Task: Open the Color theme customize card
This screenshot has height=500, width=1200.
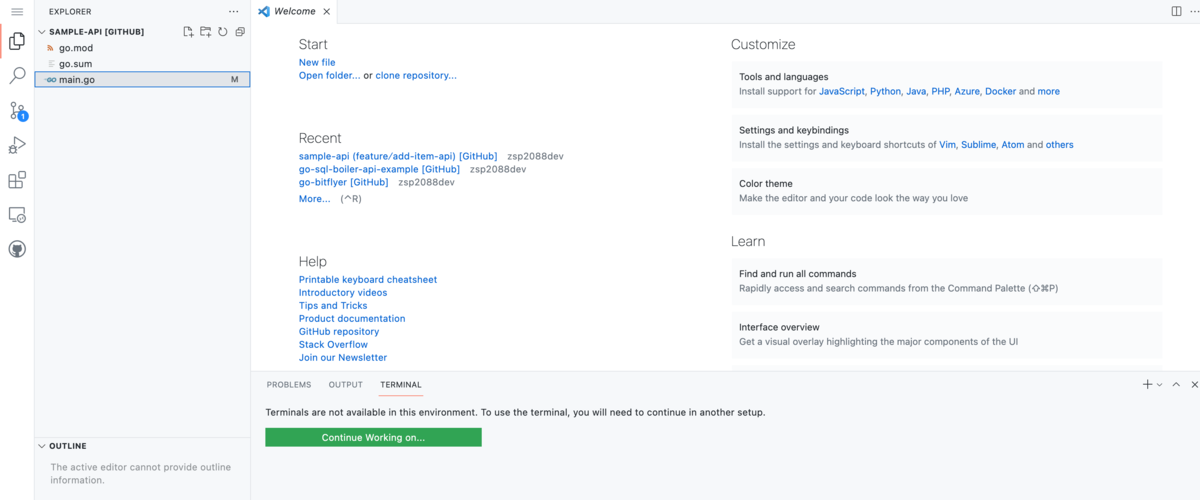Action: [947, 191]
